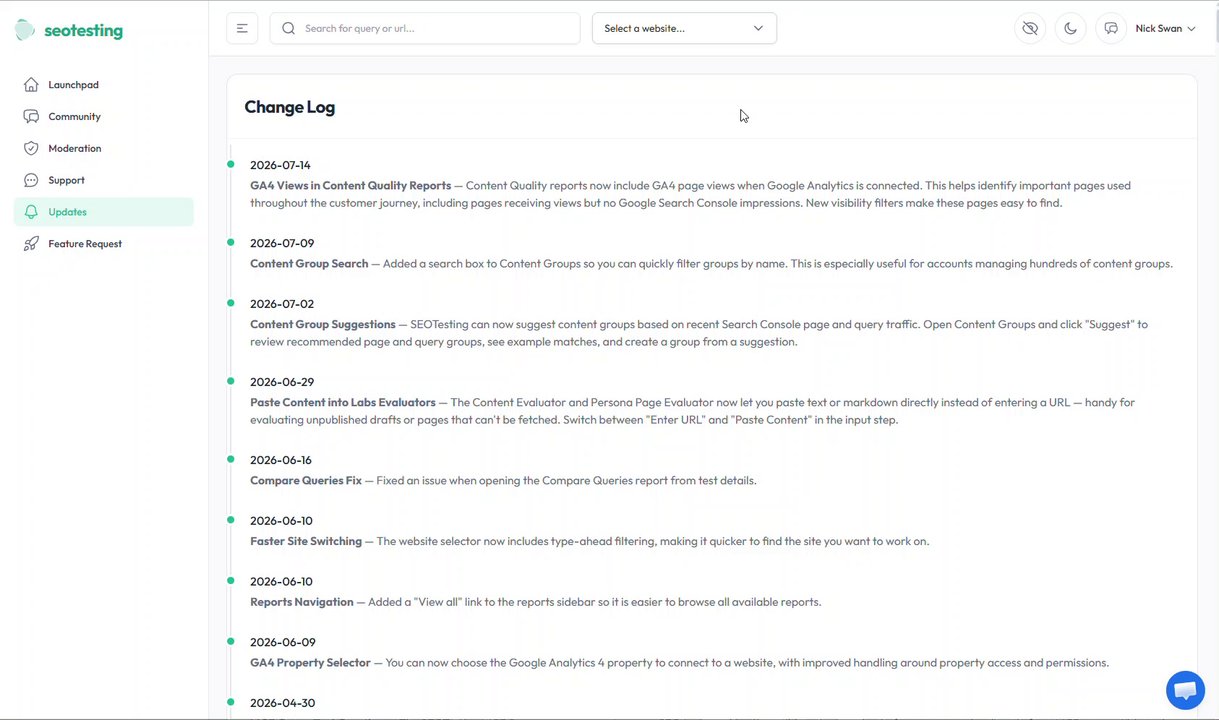Click date 2026-04-30 entry
The image size is (1219, 720).
point(282,703)
